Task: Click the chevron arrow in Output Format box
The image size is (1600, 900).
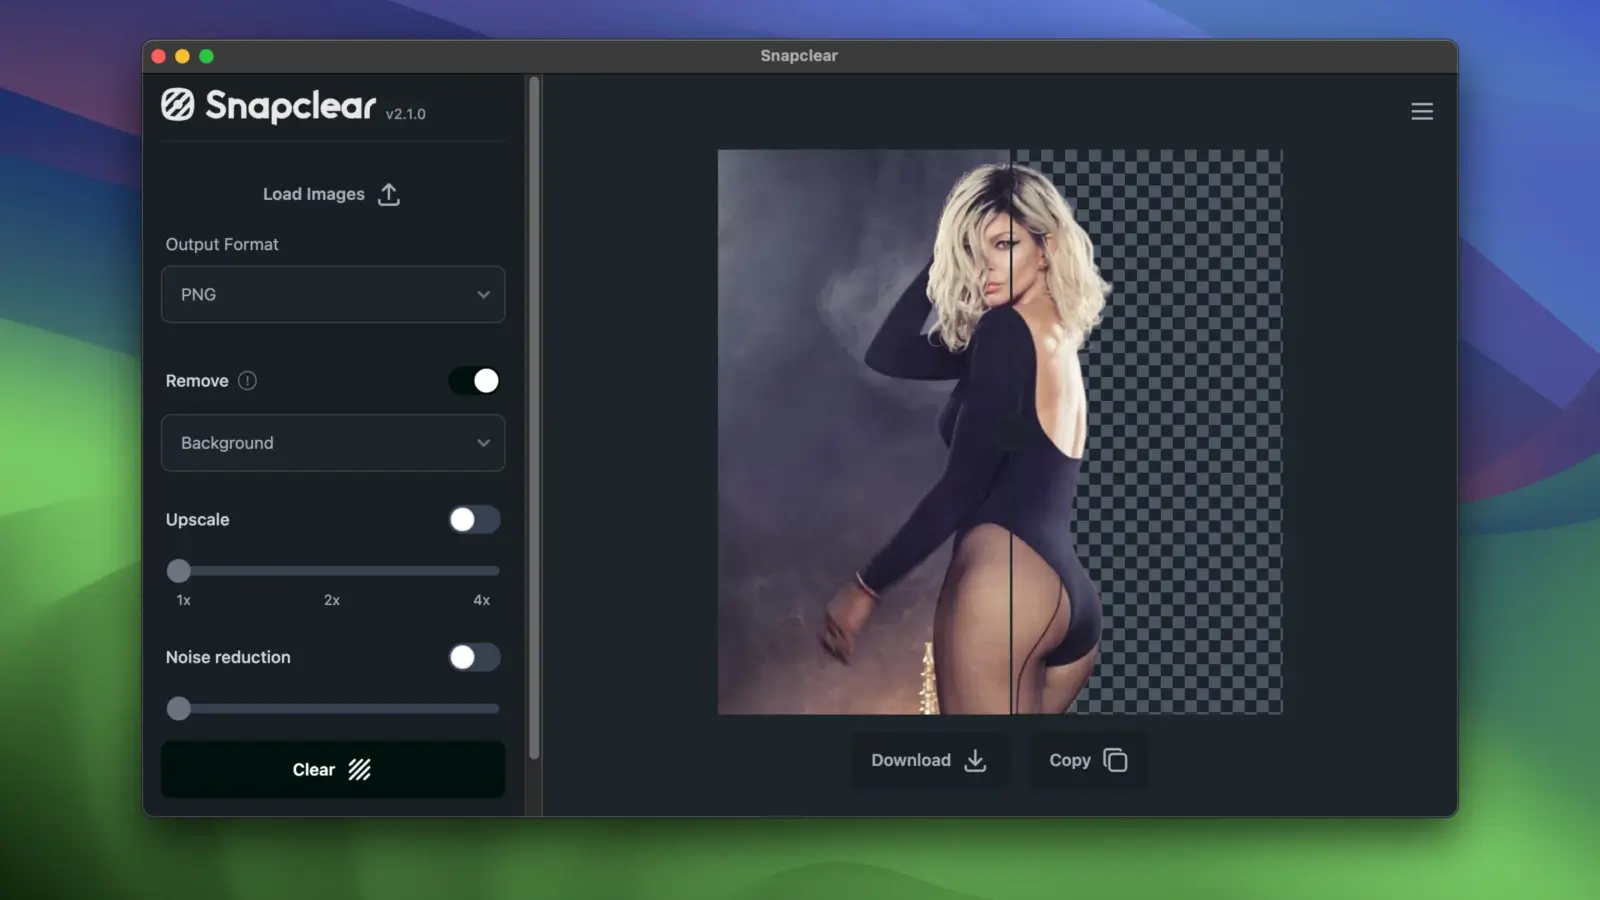Action: coord(483,295)
